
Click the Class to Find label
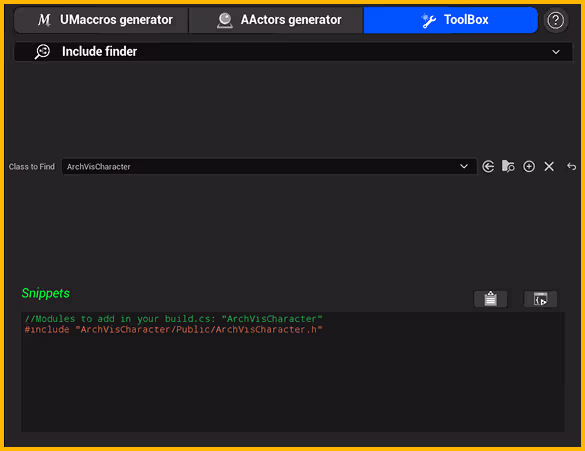tap(32, 167)
